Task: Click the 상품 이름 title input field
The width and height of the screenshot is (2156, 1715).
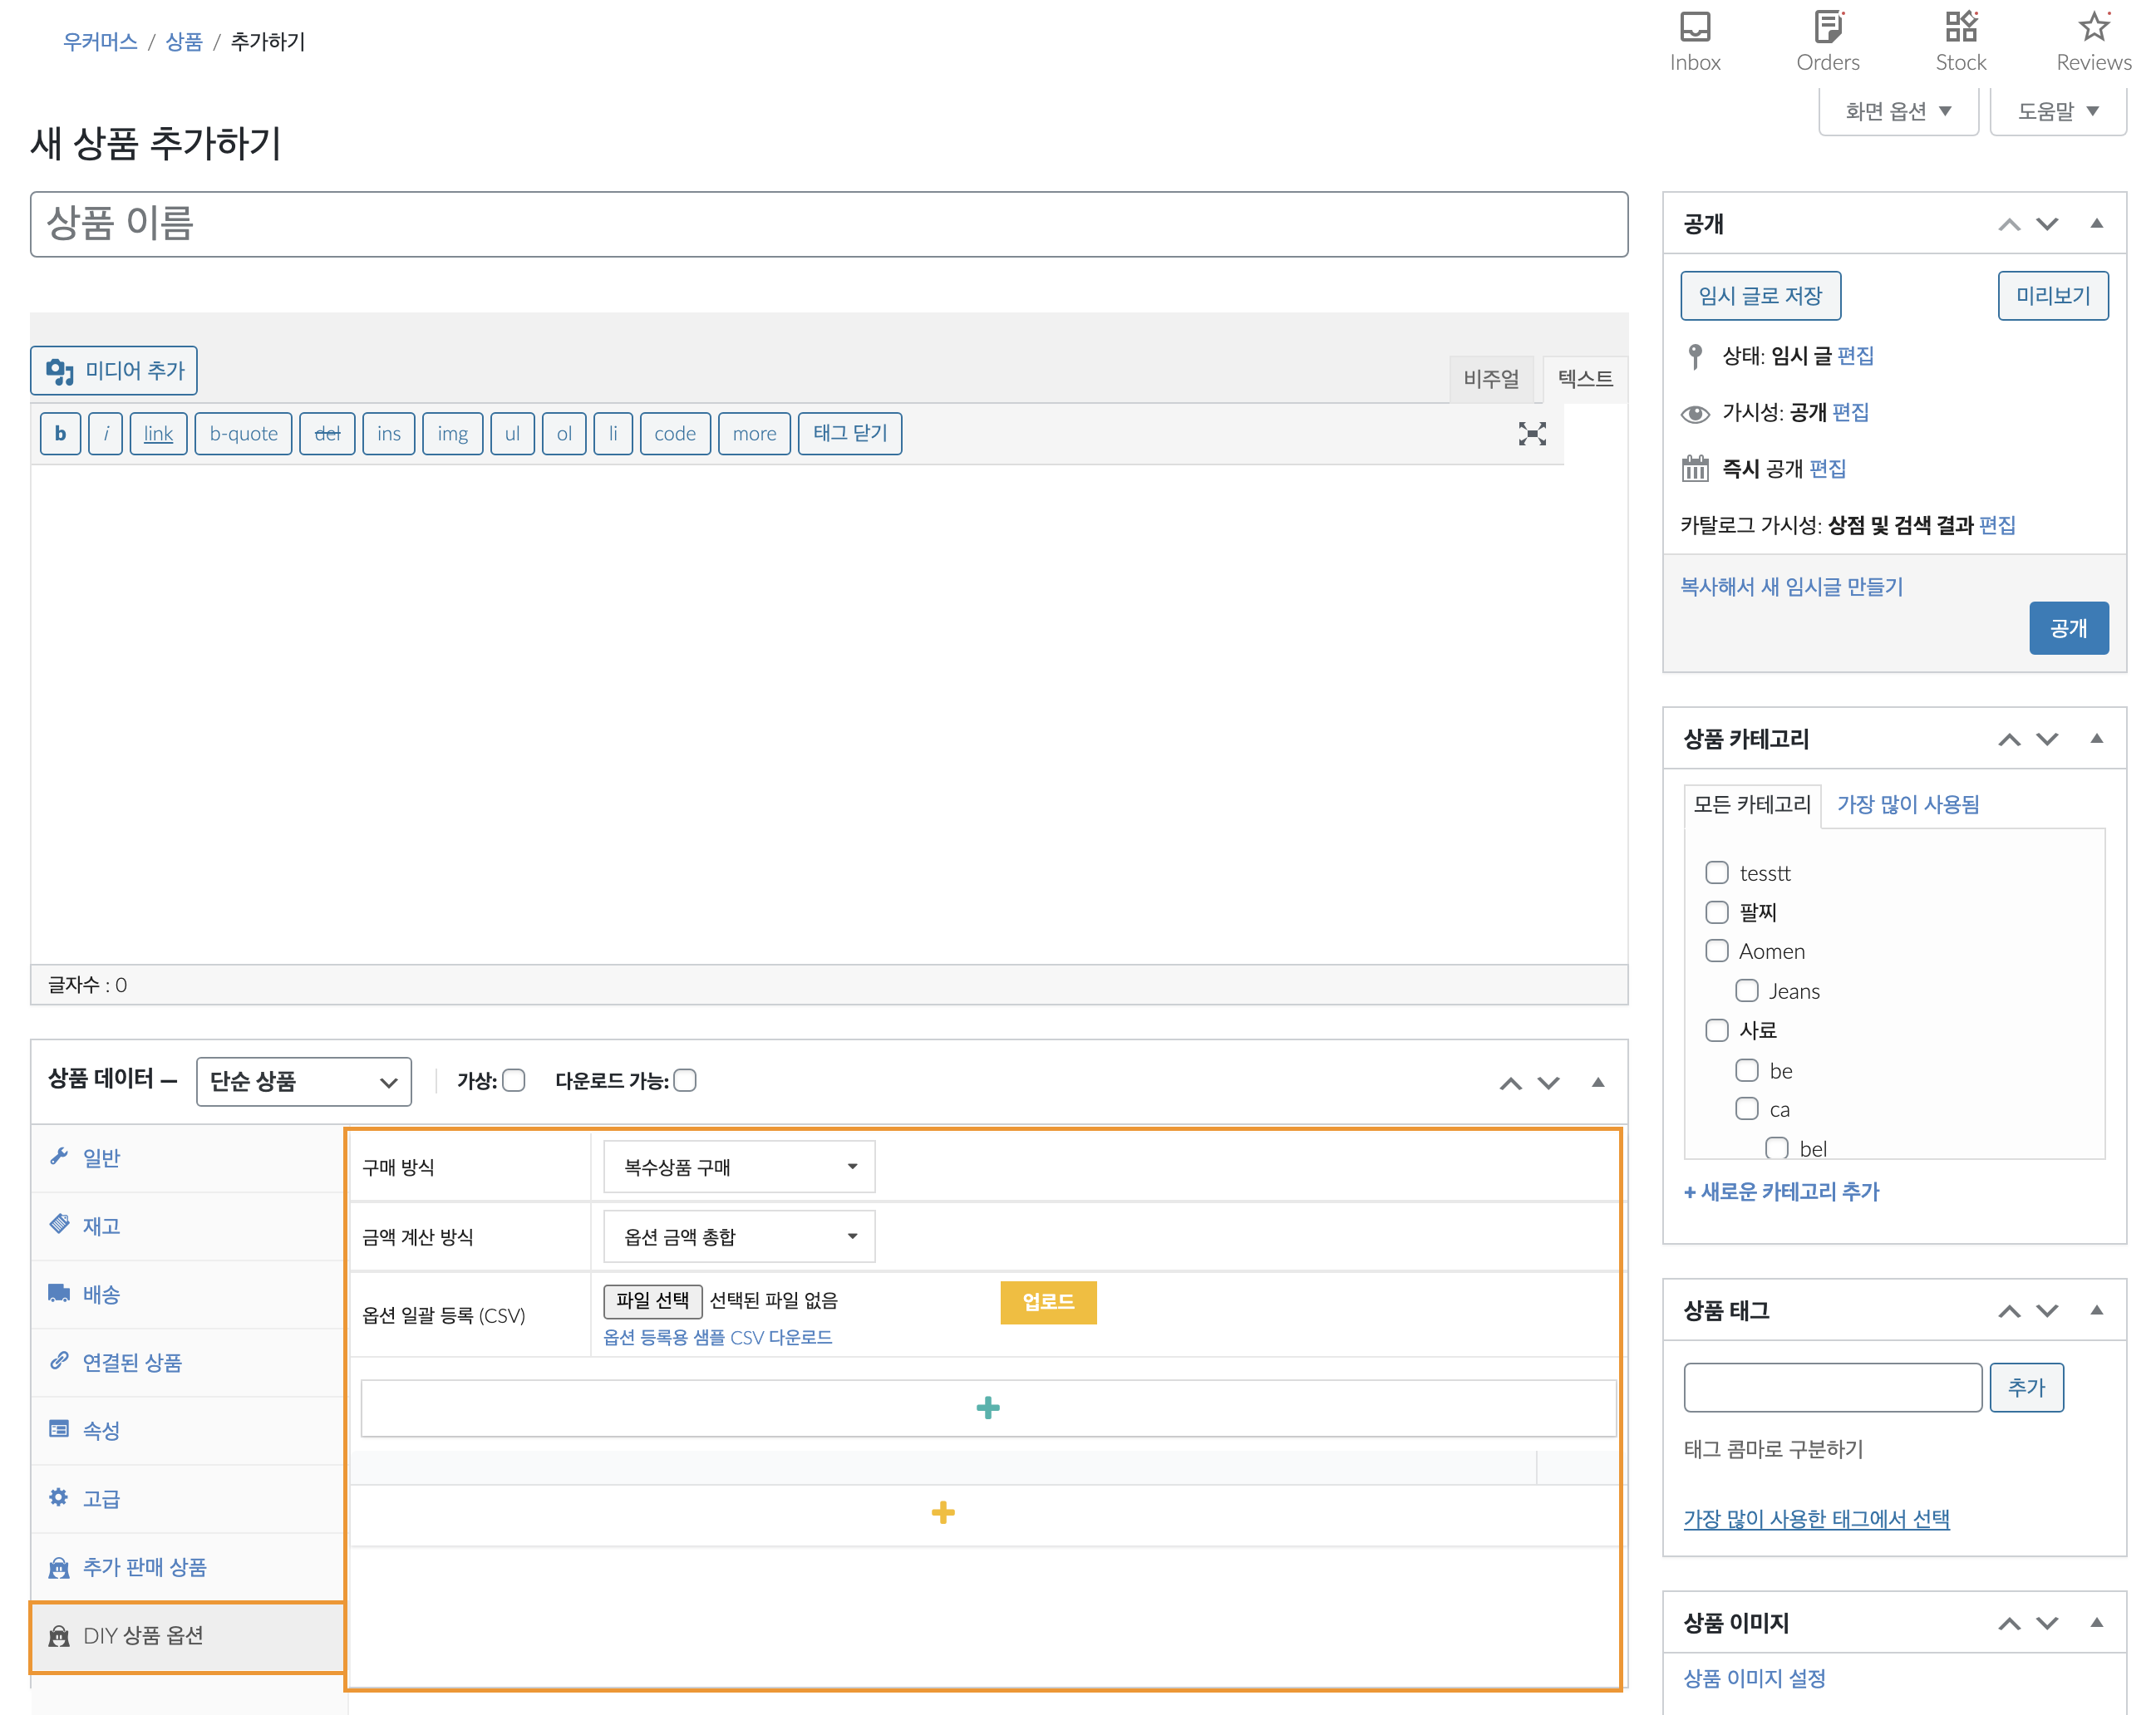Action: tap(828, 224)
